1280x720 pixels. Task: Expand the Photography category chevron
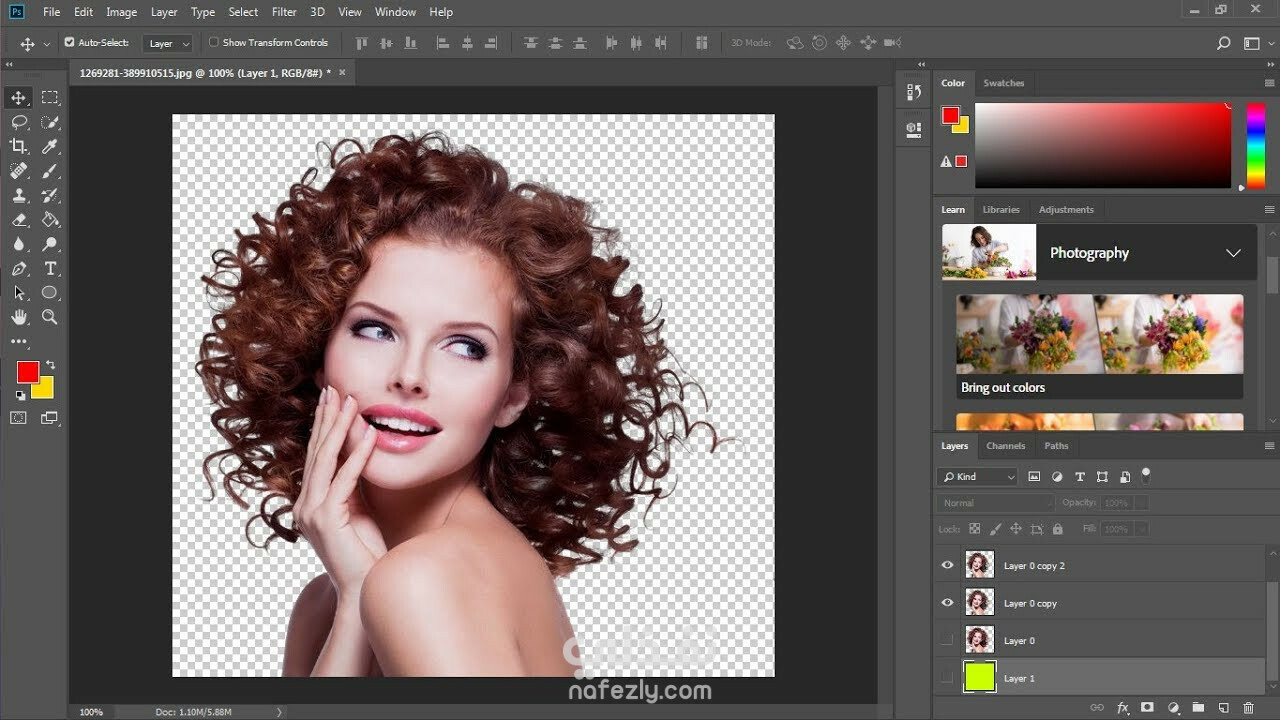click(1233, 253)
